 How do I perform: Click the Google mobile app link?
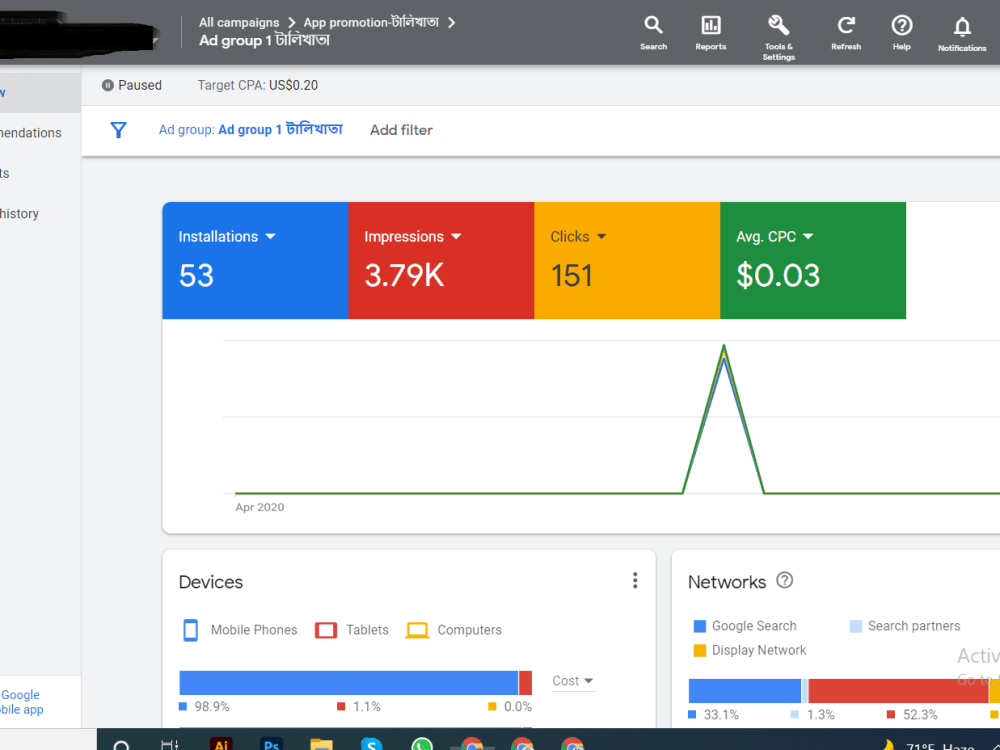21,702
